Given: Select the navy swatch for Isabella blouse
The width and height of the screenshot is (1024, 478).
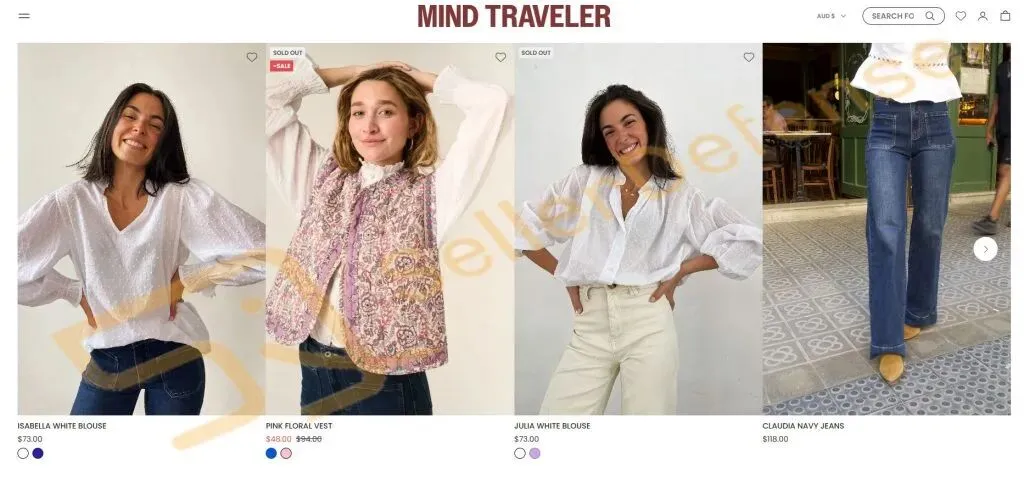Looking at the screenshot, I should [38, 453].
